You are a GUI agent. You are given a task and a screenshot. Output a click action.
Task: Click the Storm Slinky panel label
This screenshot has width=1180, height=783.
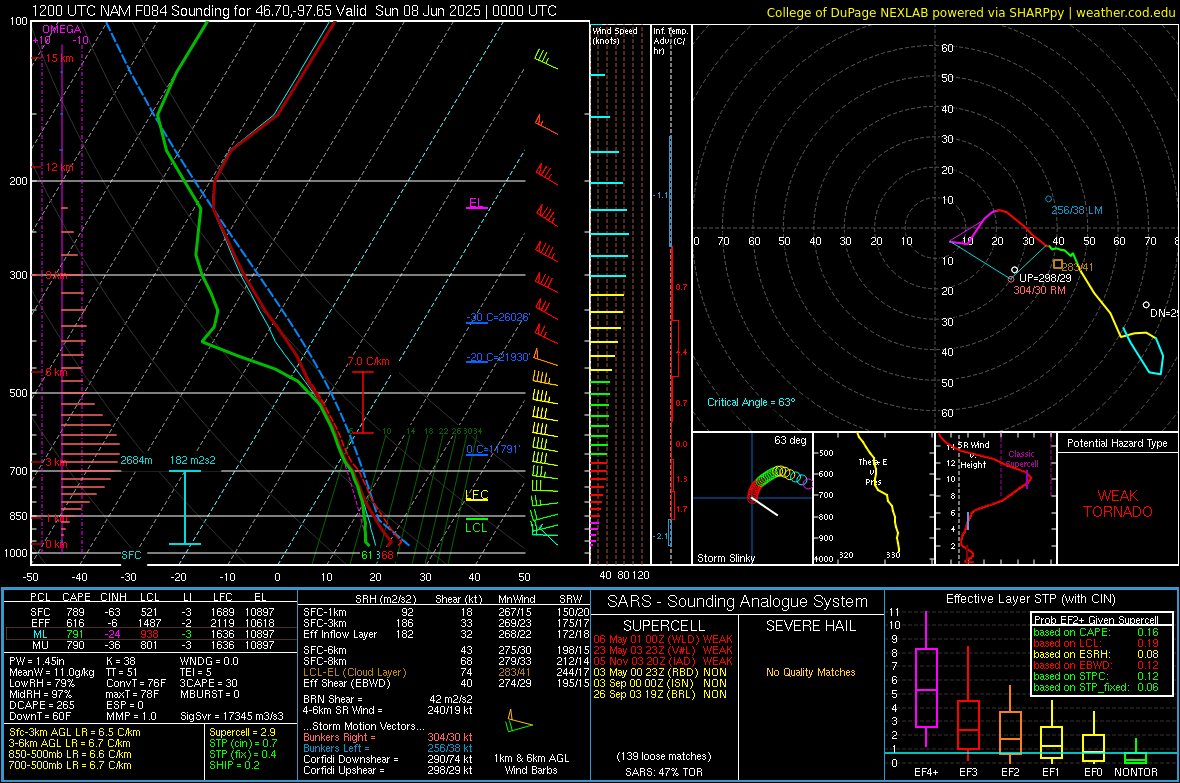tap(726, 558)
